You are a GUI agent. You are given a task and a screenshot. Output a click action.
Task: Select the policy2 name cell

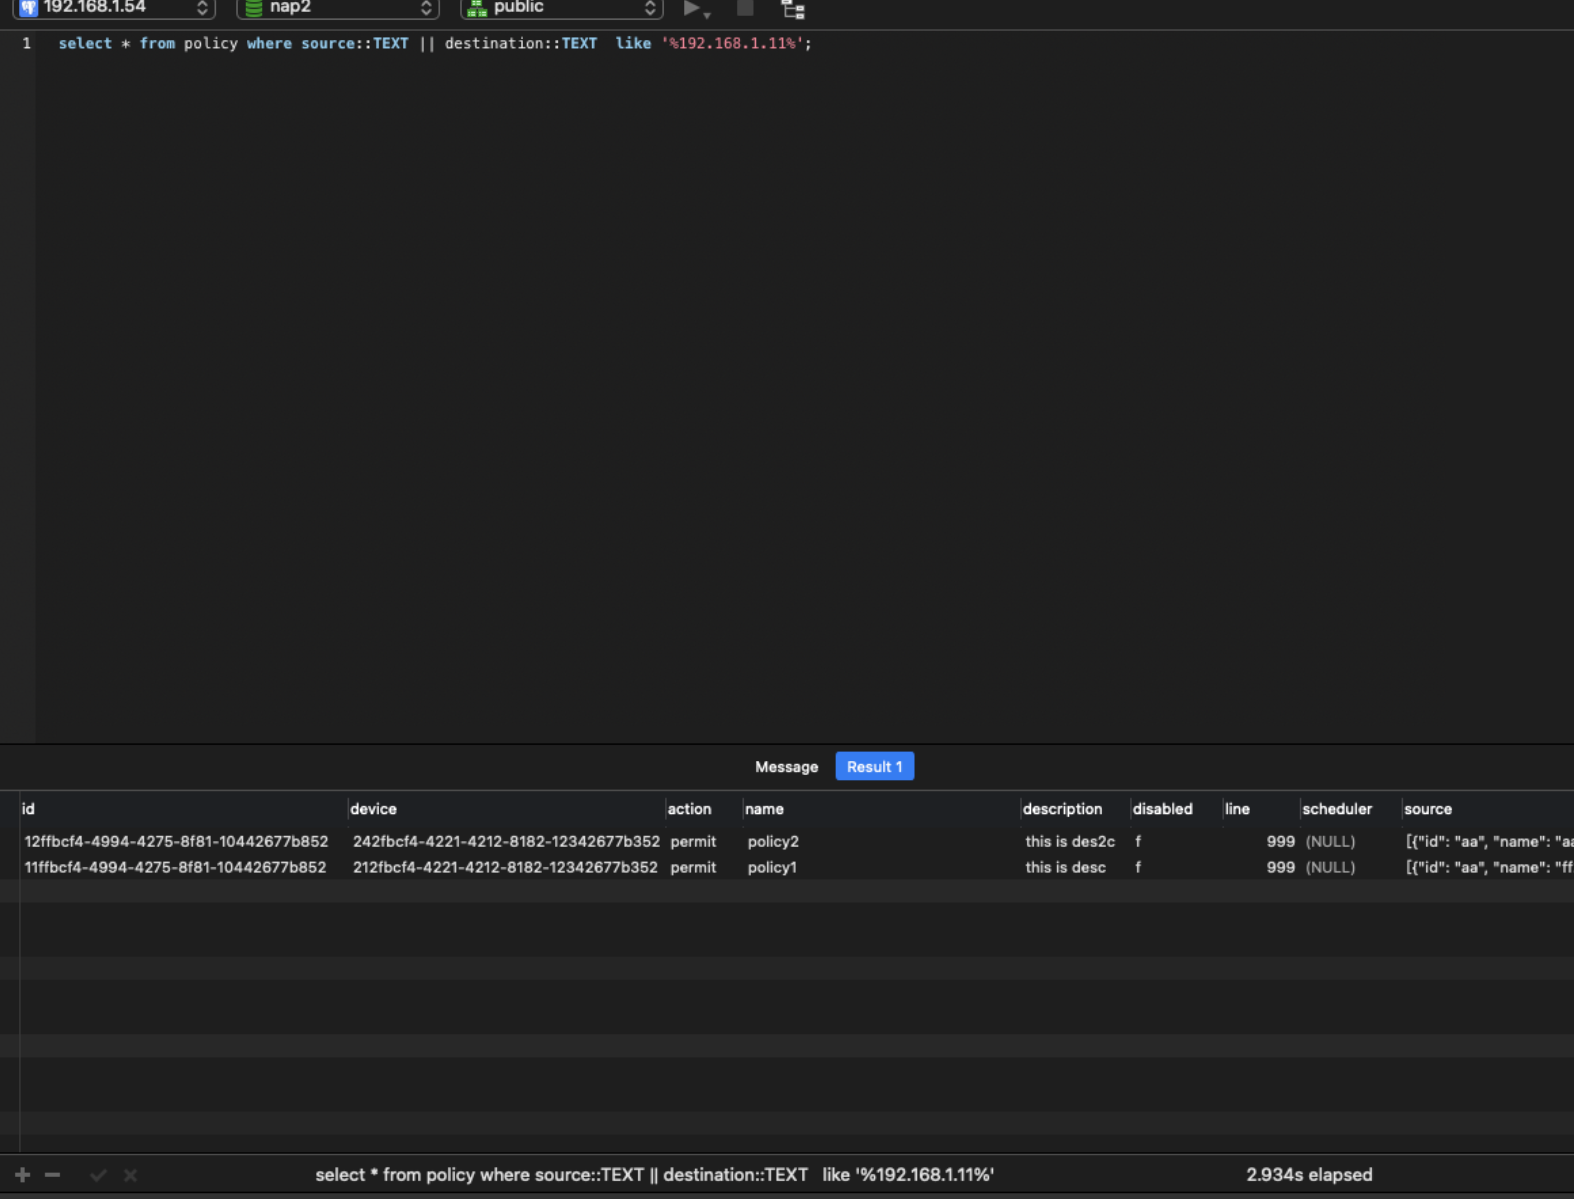tap(773, 842)
